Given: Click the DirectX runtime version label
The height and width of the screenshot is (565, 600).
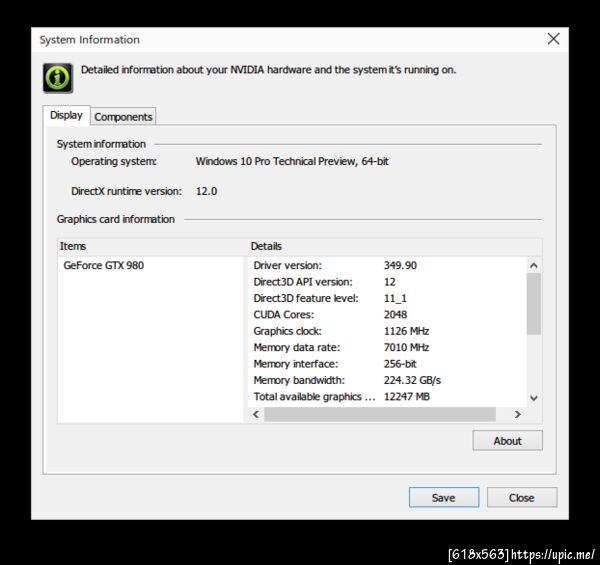Looking at the screenshot, I should tap(126, 191).
